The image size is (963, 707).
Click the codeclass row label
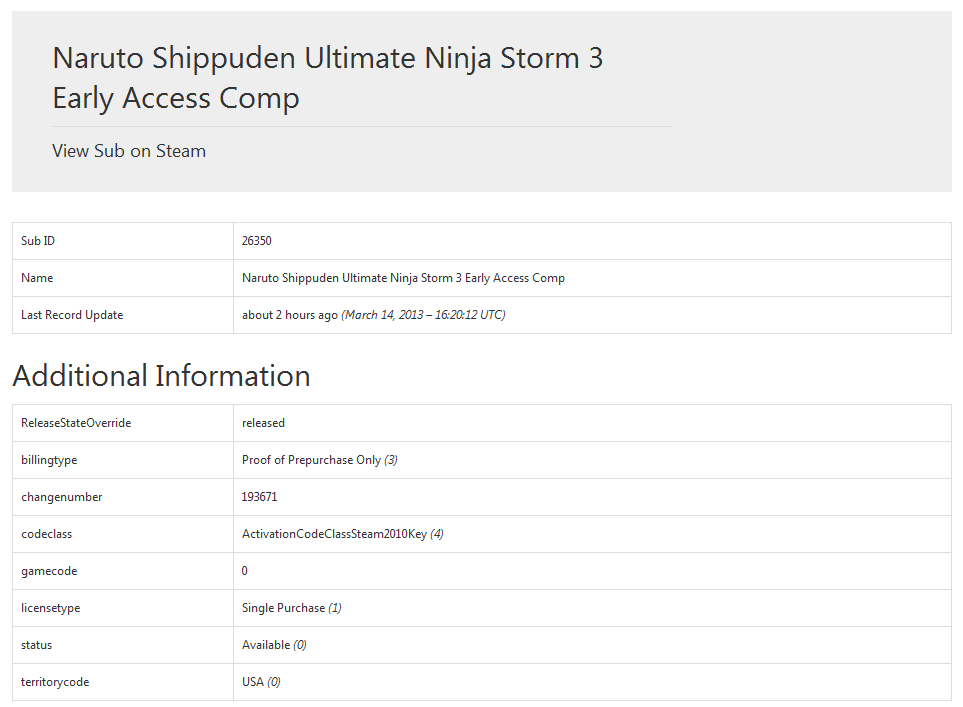pos(46,534)
